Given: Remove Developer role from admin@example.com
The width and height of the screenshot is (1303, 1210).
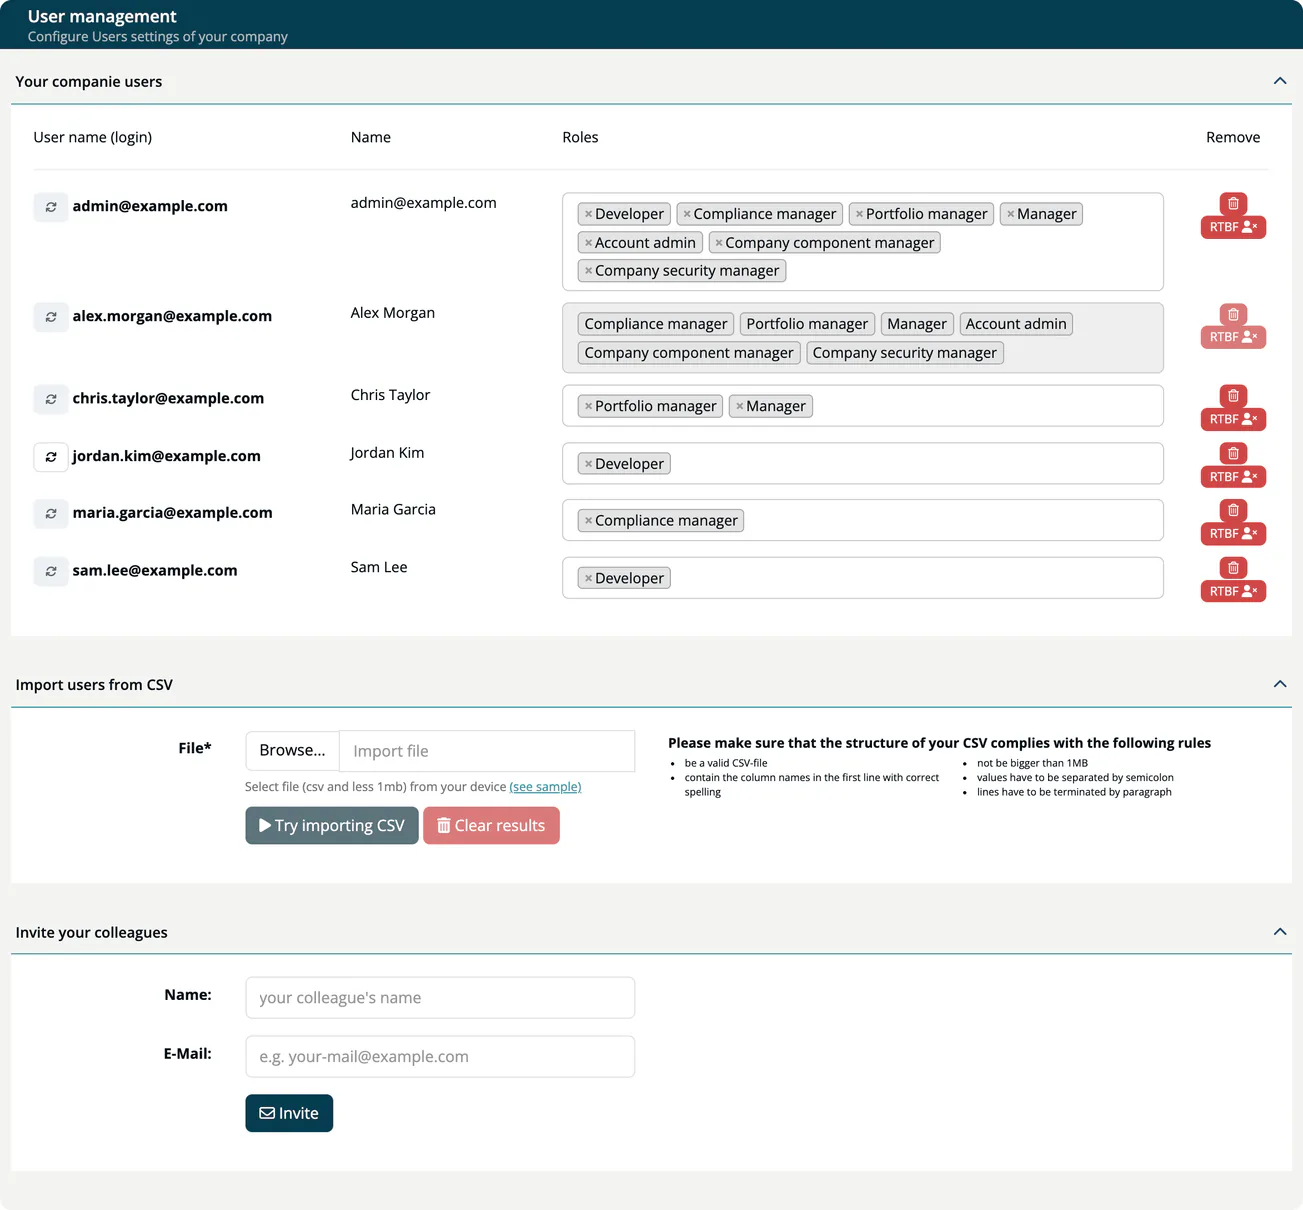Looking at the screenshot, I should (x=588, y=214).
